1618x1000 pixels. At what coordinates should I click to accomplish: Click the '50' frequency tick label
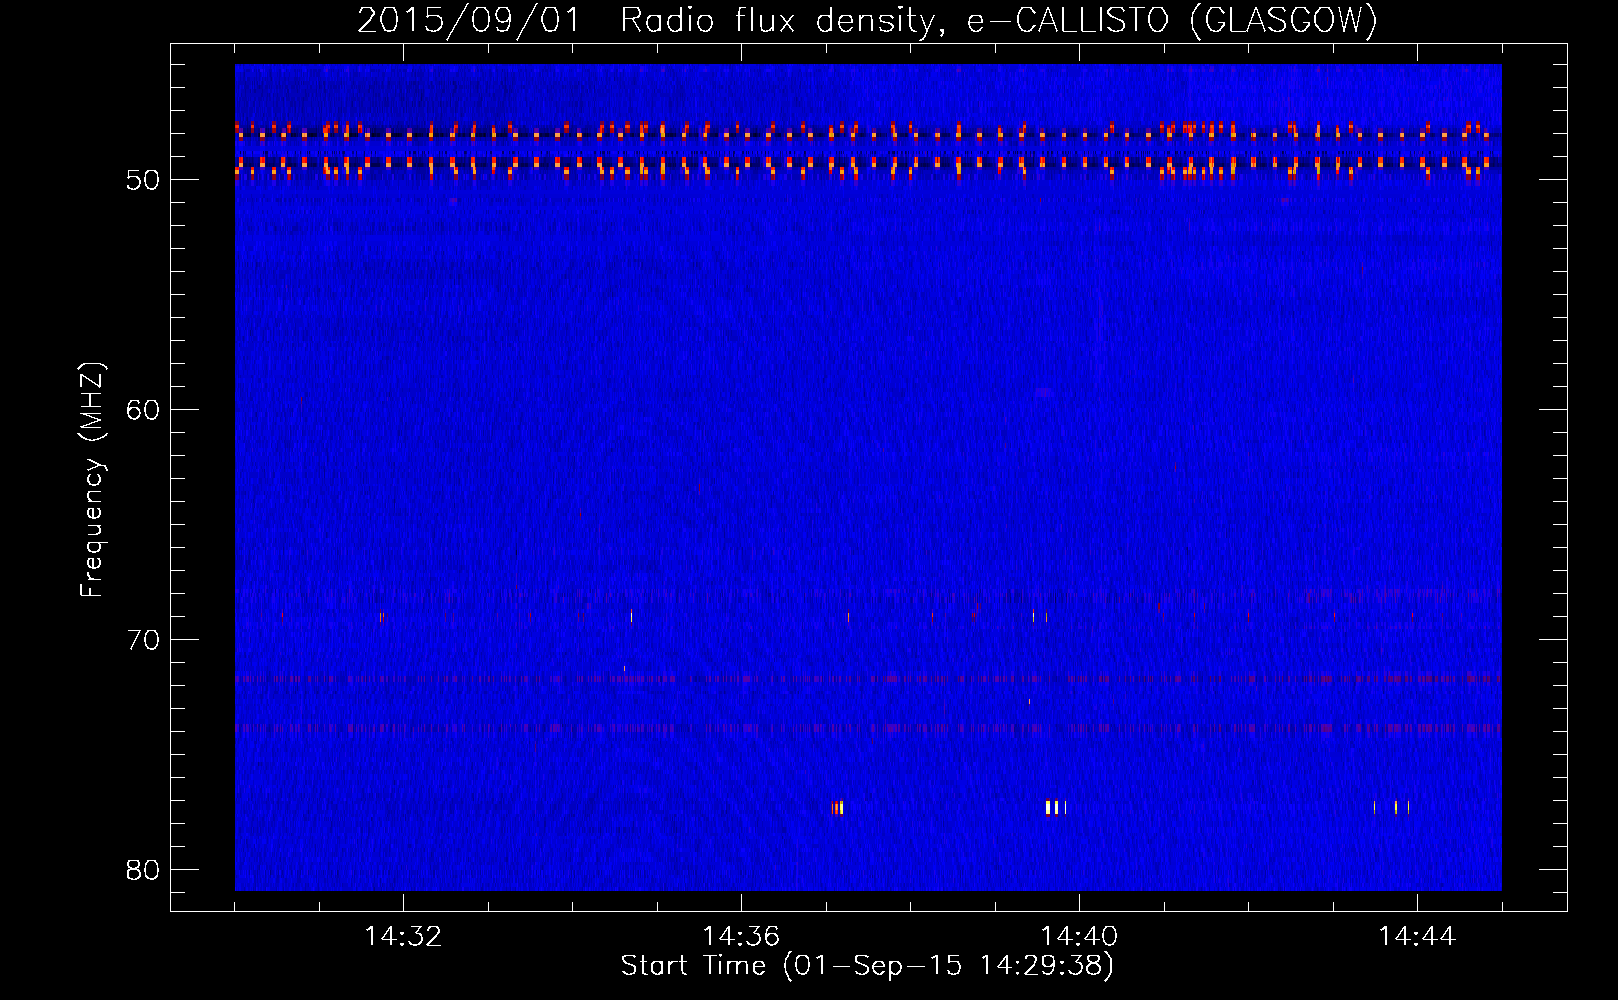[x=143, y=180]
